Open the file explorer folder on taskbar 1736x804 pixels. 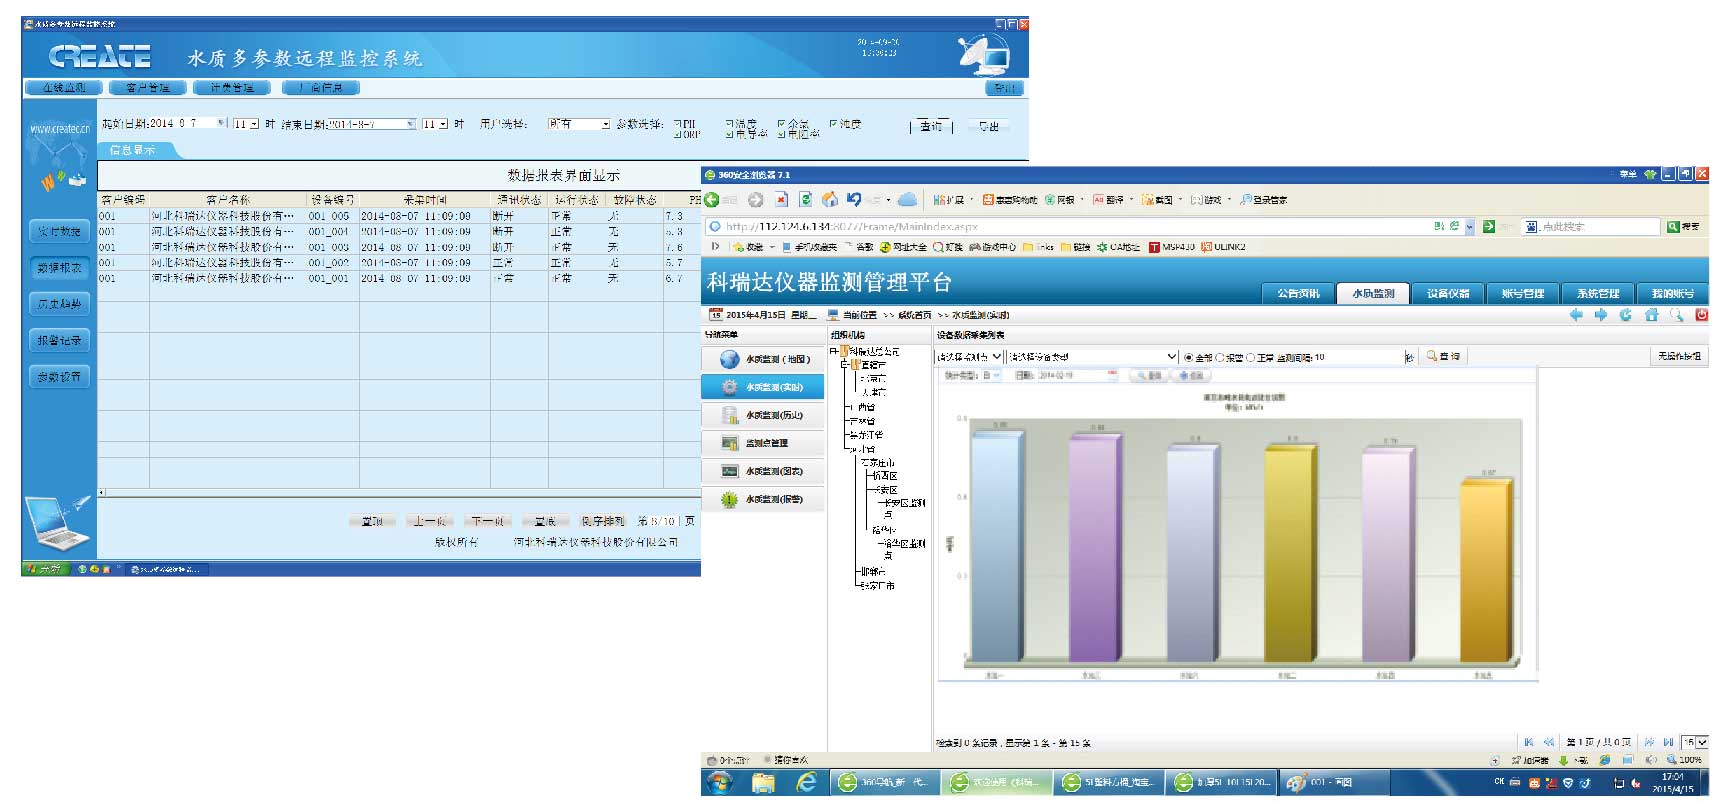click(763, 782)
